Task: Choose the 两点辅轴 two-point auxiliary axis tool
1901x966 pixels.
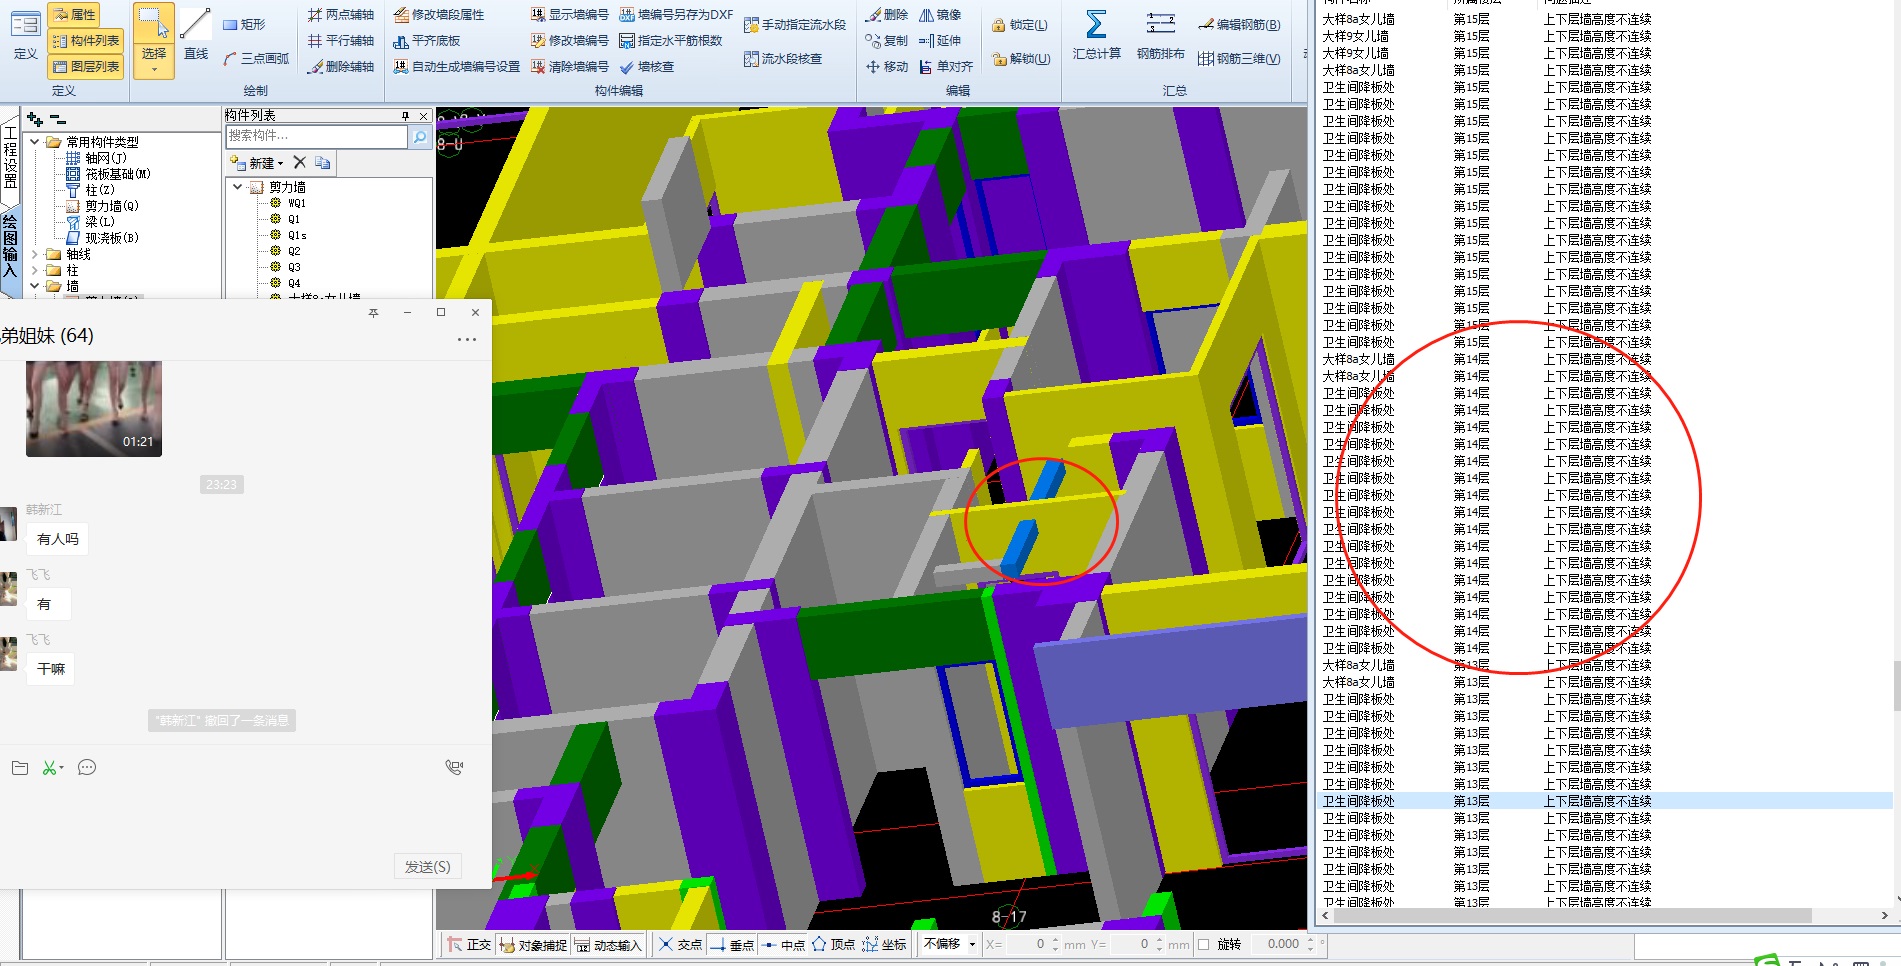Action: (x=341, y=14)
